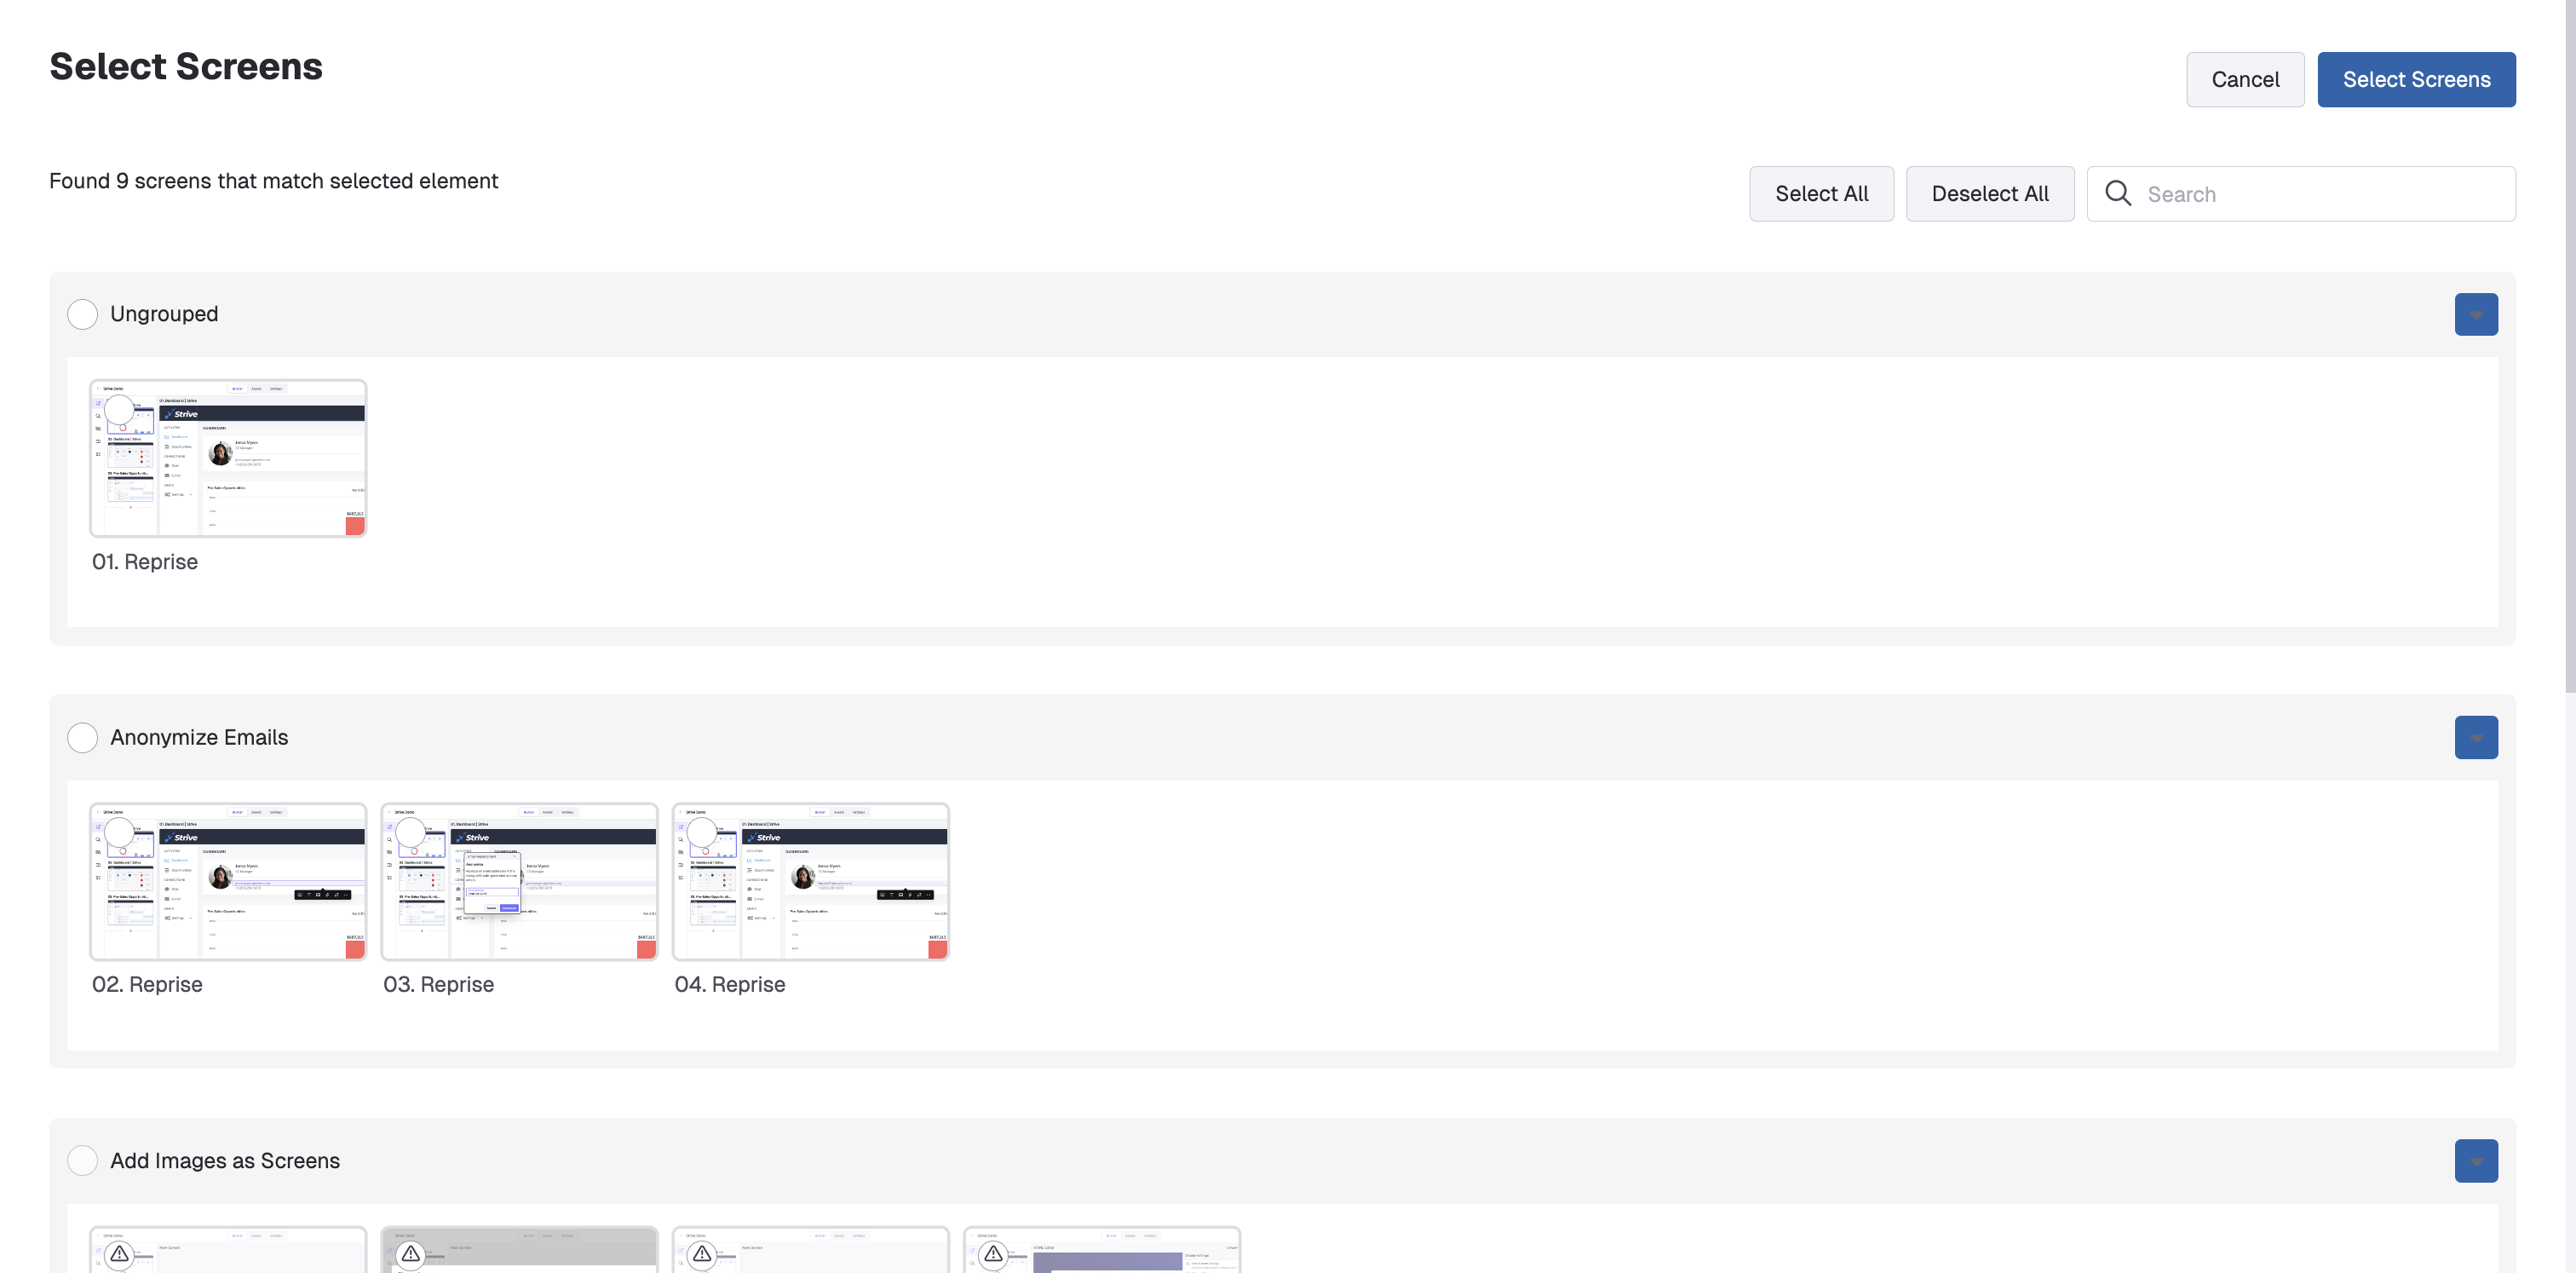
Task: Open the 04. Reprise screen thumbnail
Action: [x=810, y=881]
